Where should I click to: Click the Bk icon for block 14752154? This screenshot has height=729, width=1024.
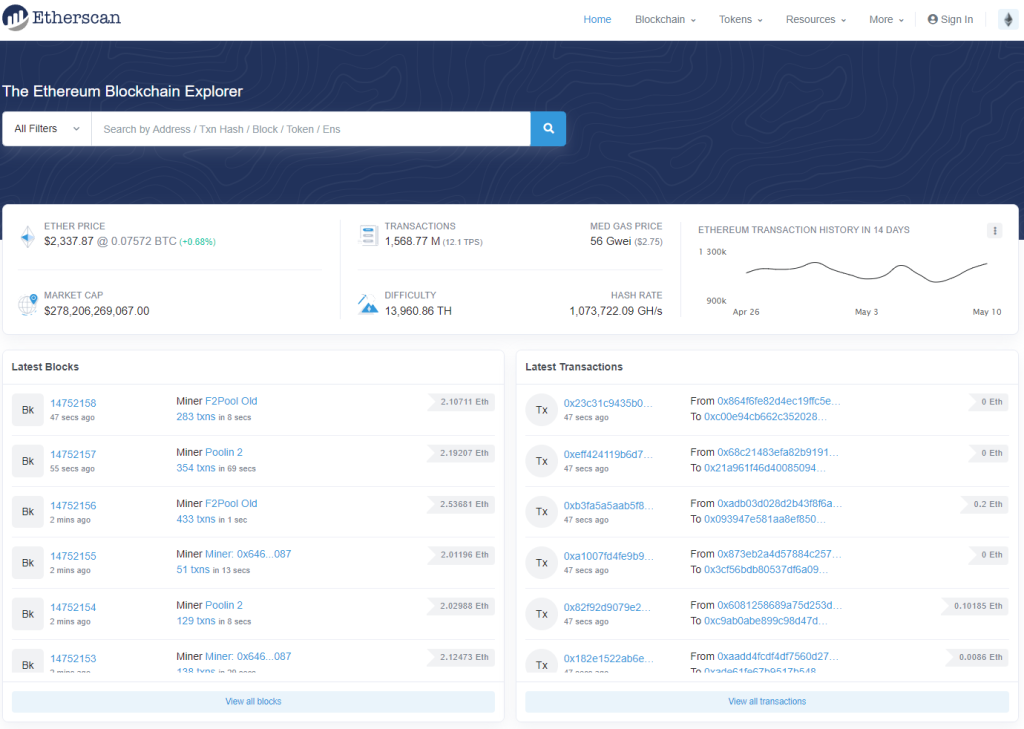[28, 614]
